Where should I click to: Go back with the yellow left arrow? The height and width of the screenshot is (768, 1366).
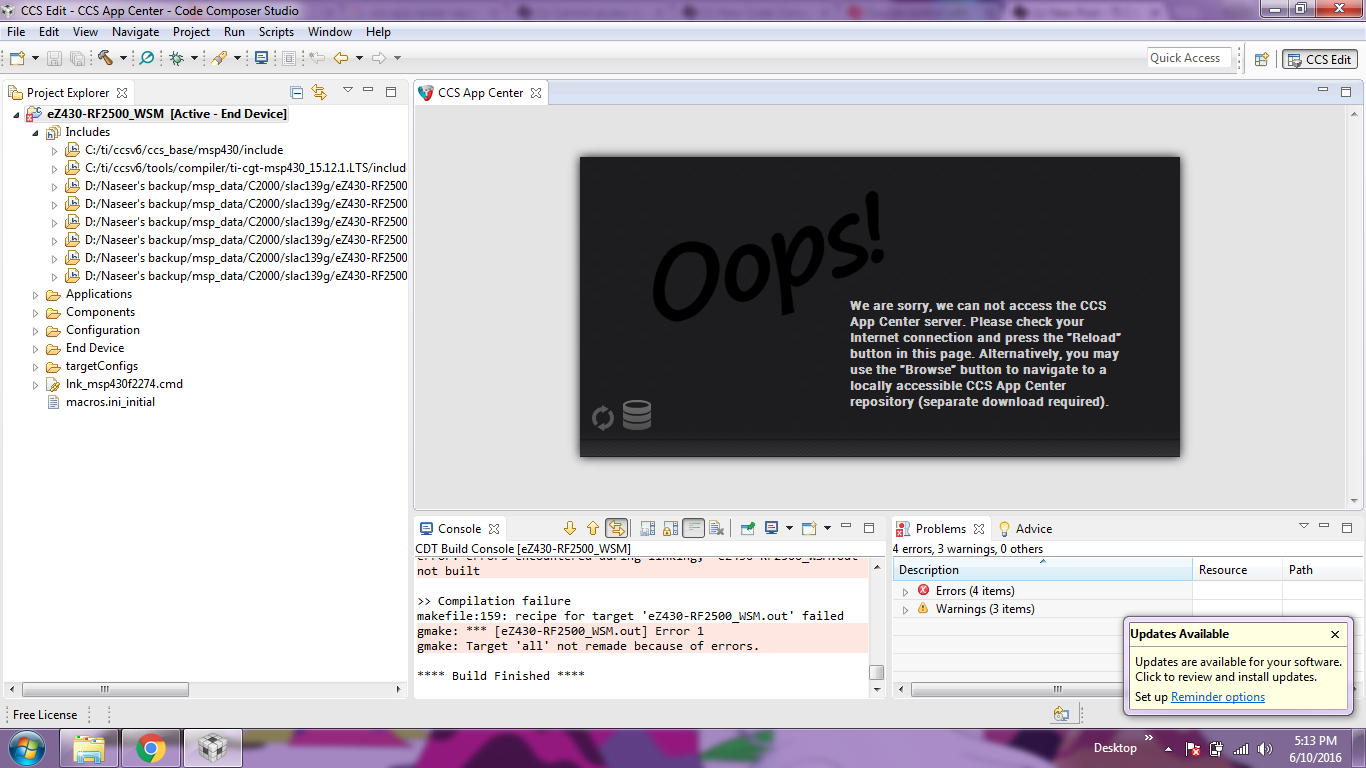[341, 58]
